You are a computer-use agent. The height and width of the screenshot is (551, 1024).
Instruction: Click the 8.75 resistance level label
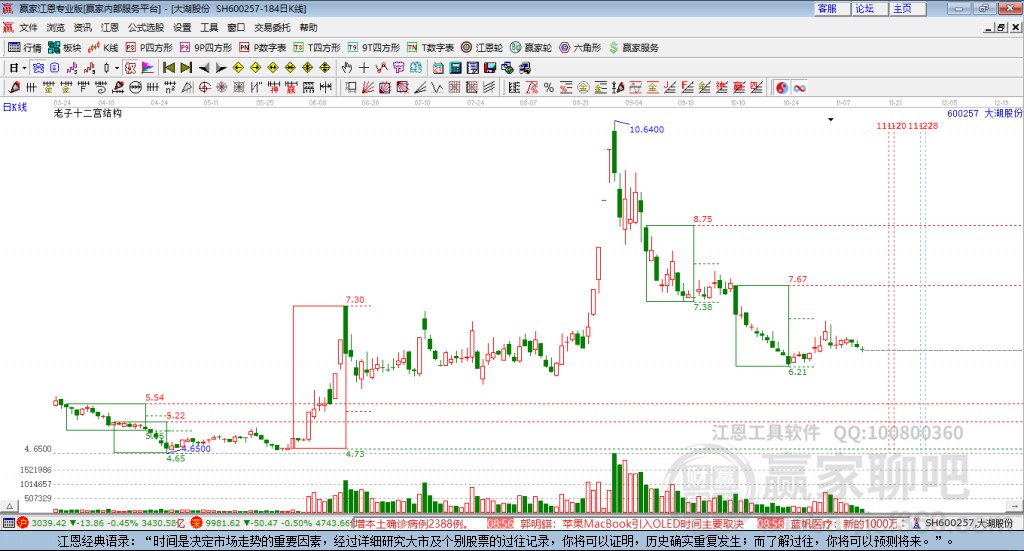(703, 219)
